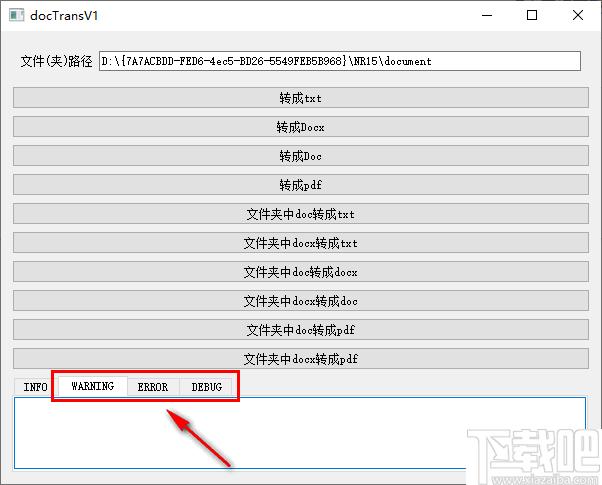
Task: Close the docTransV1 window
Action: click(578, 15)
